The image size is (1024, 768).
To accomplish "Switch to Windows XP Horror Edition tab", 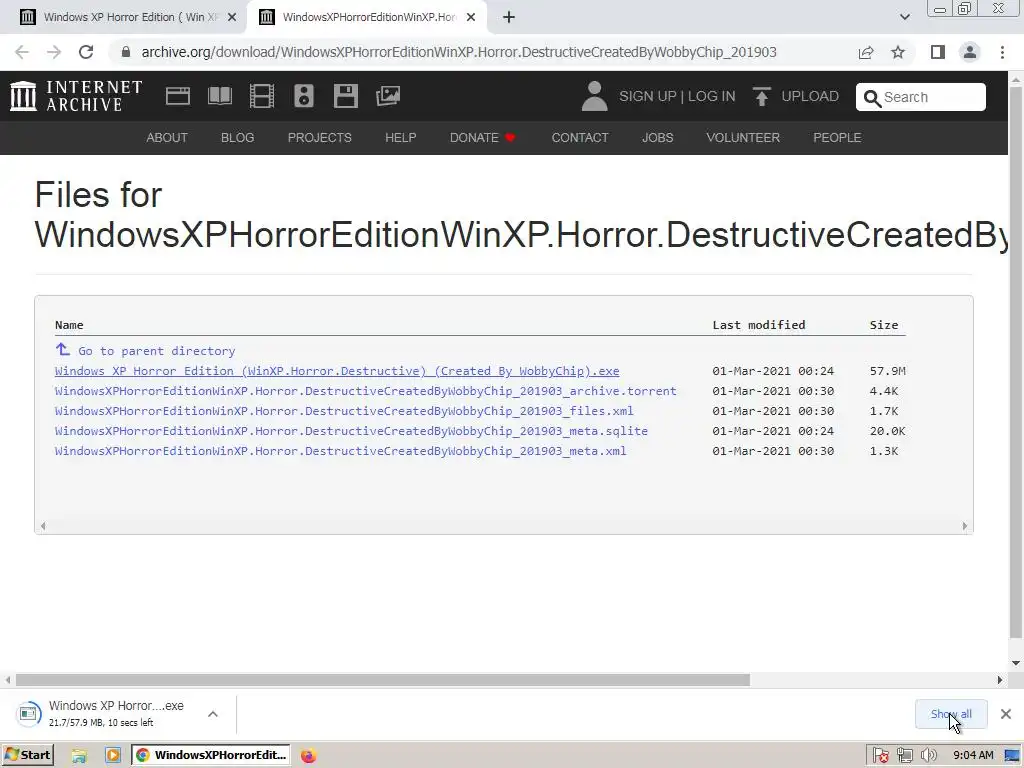I will click(131, 17).
